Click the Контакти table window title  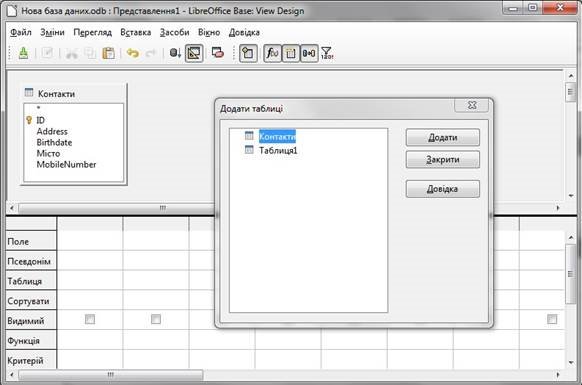click(56, 94)
